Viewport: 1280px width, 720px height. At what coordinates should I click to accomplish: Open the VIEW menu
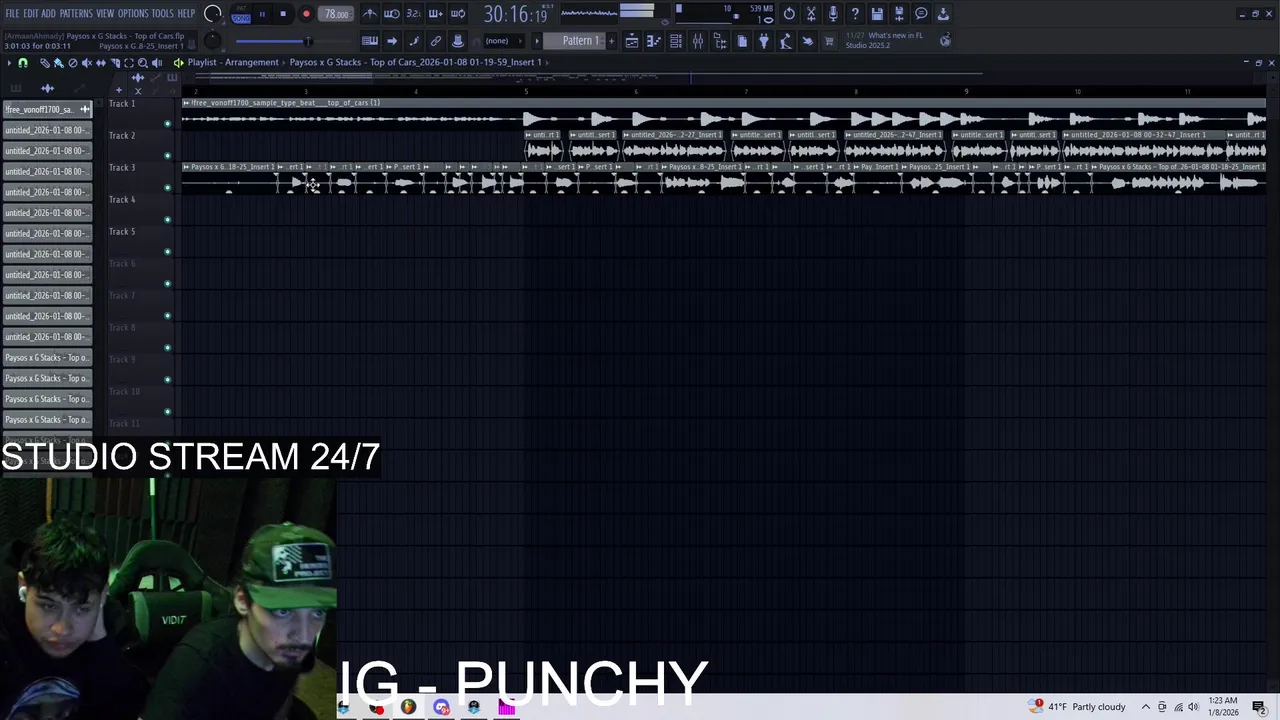(105, 13)
